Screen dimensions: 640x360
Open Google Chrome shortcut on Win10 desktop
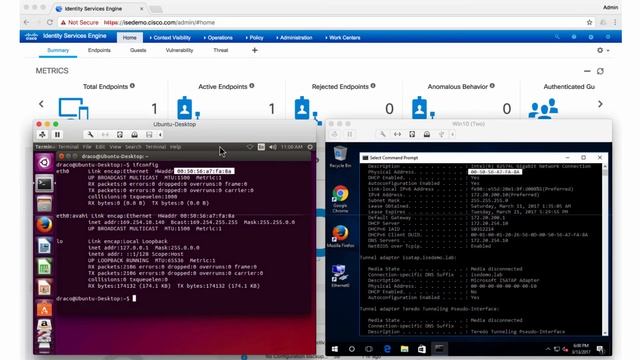(340, 199)
